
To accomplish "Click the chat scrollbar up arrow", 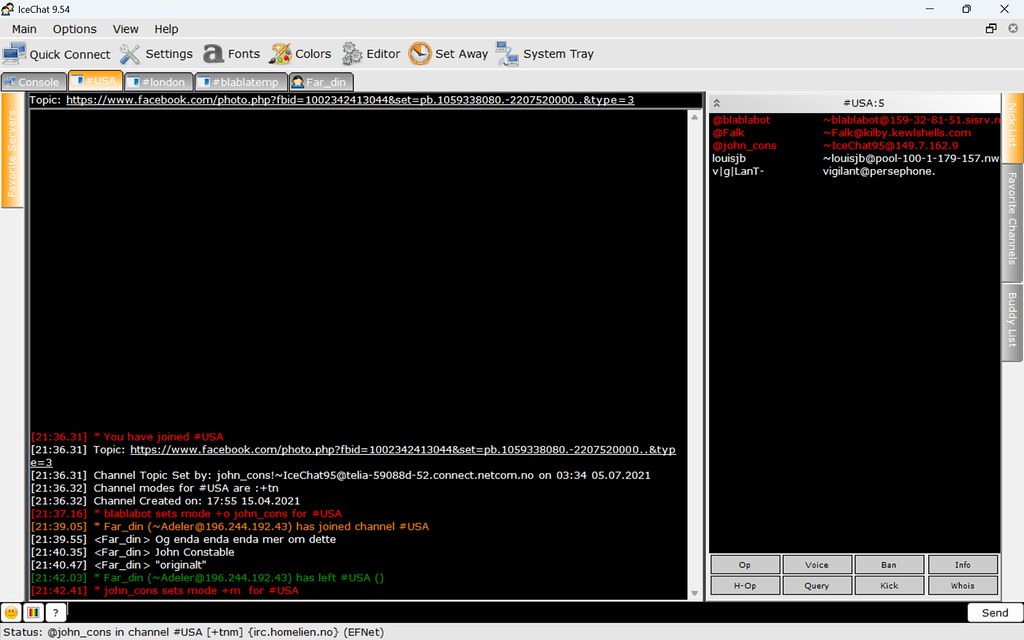I will pos(694,117).
